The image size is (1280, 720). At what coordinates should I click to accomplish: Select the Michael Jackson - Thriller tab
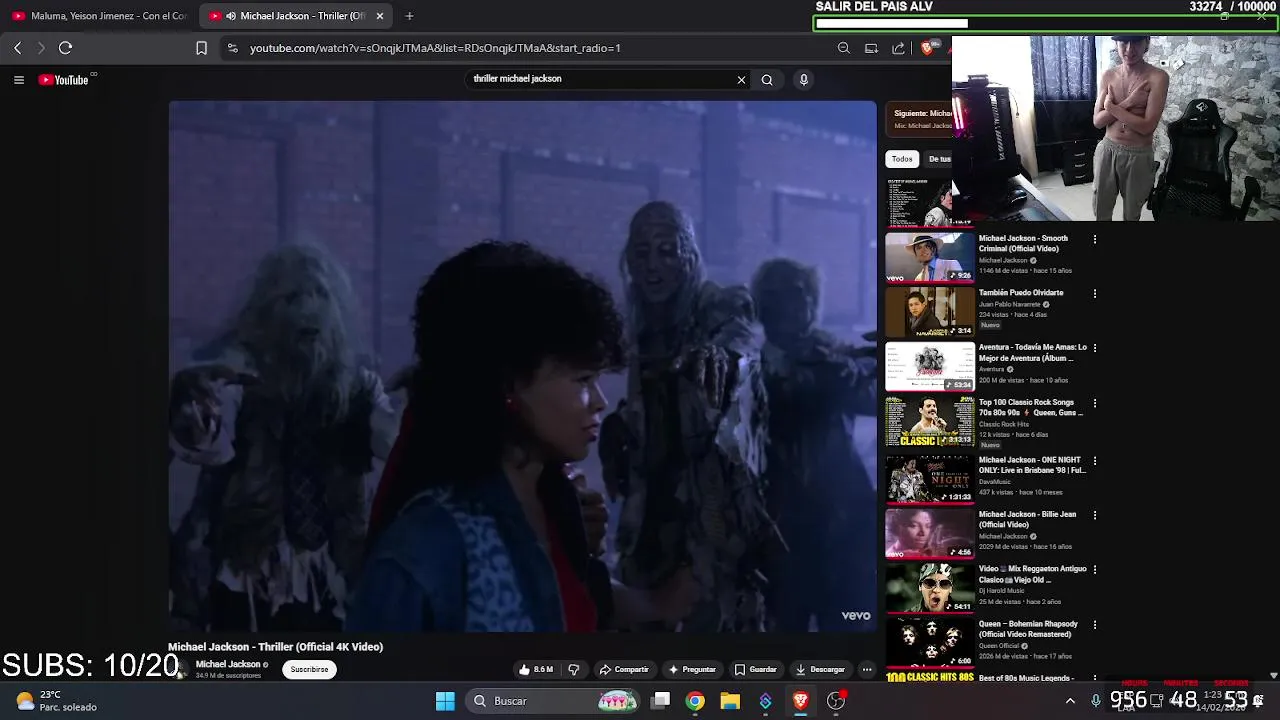296,16
